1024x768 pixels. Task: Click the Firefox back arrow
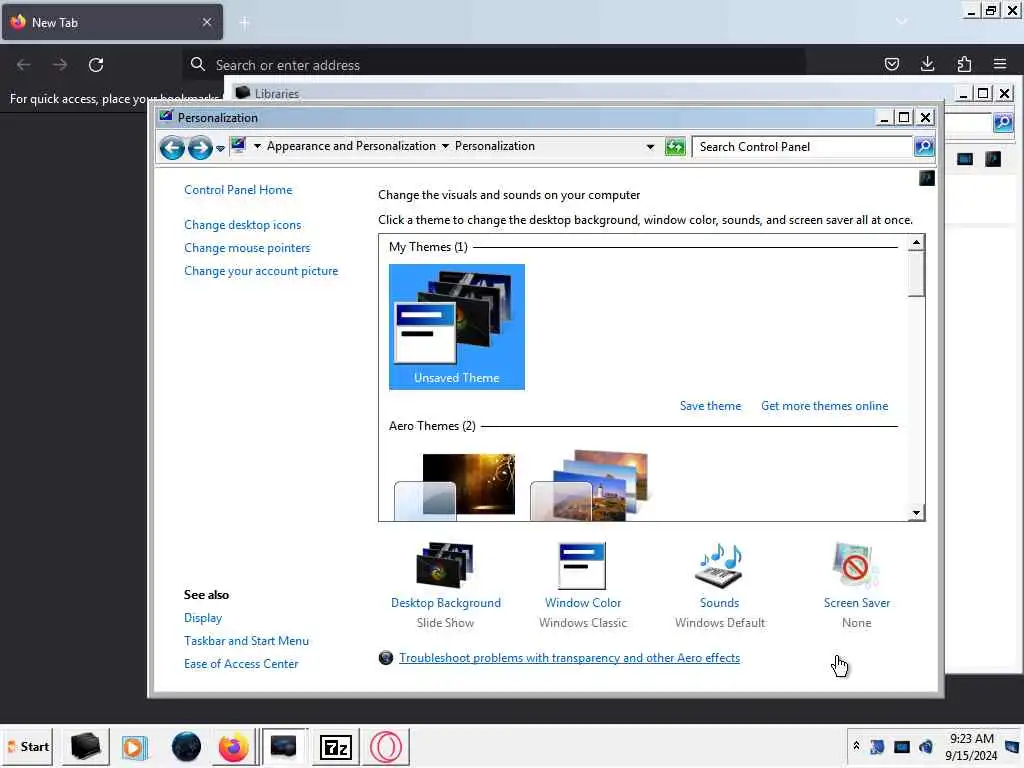coord(24,65)
